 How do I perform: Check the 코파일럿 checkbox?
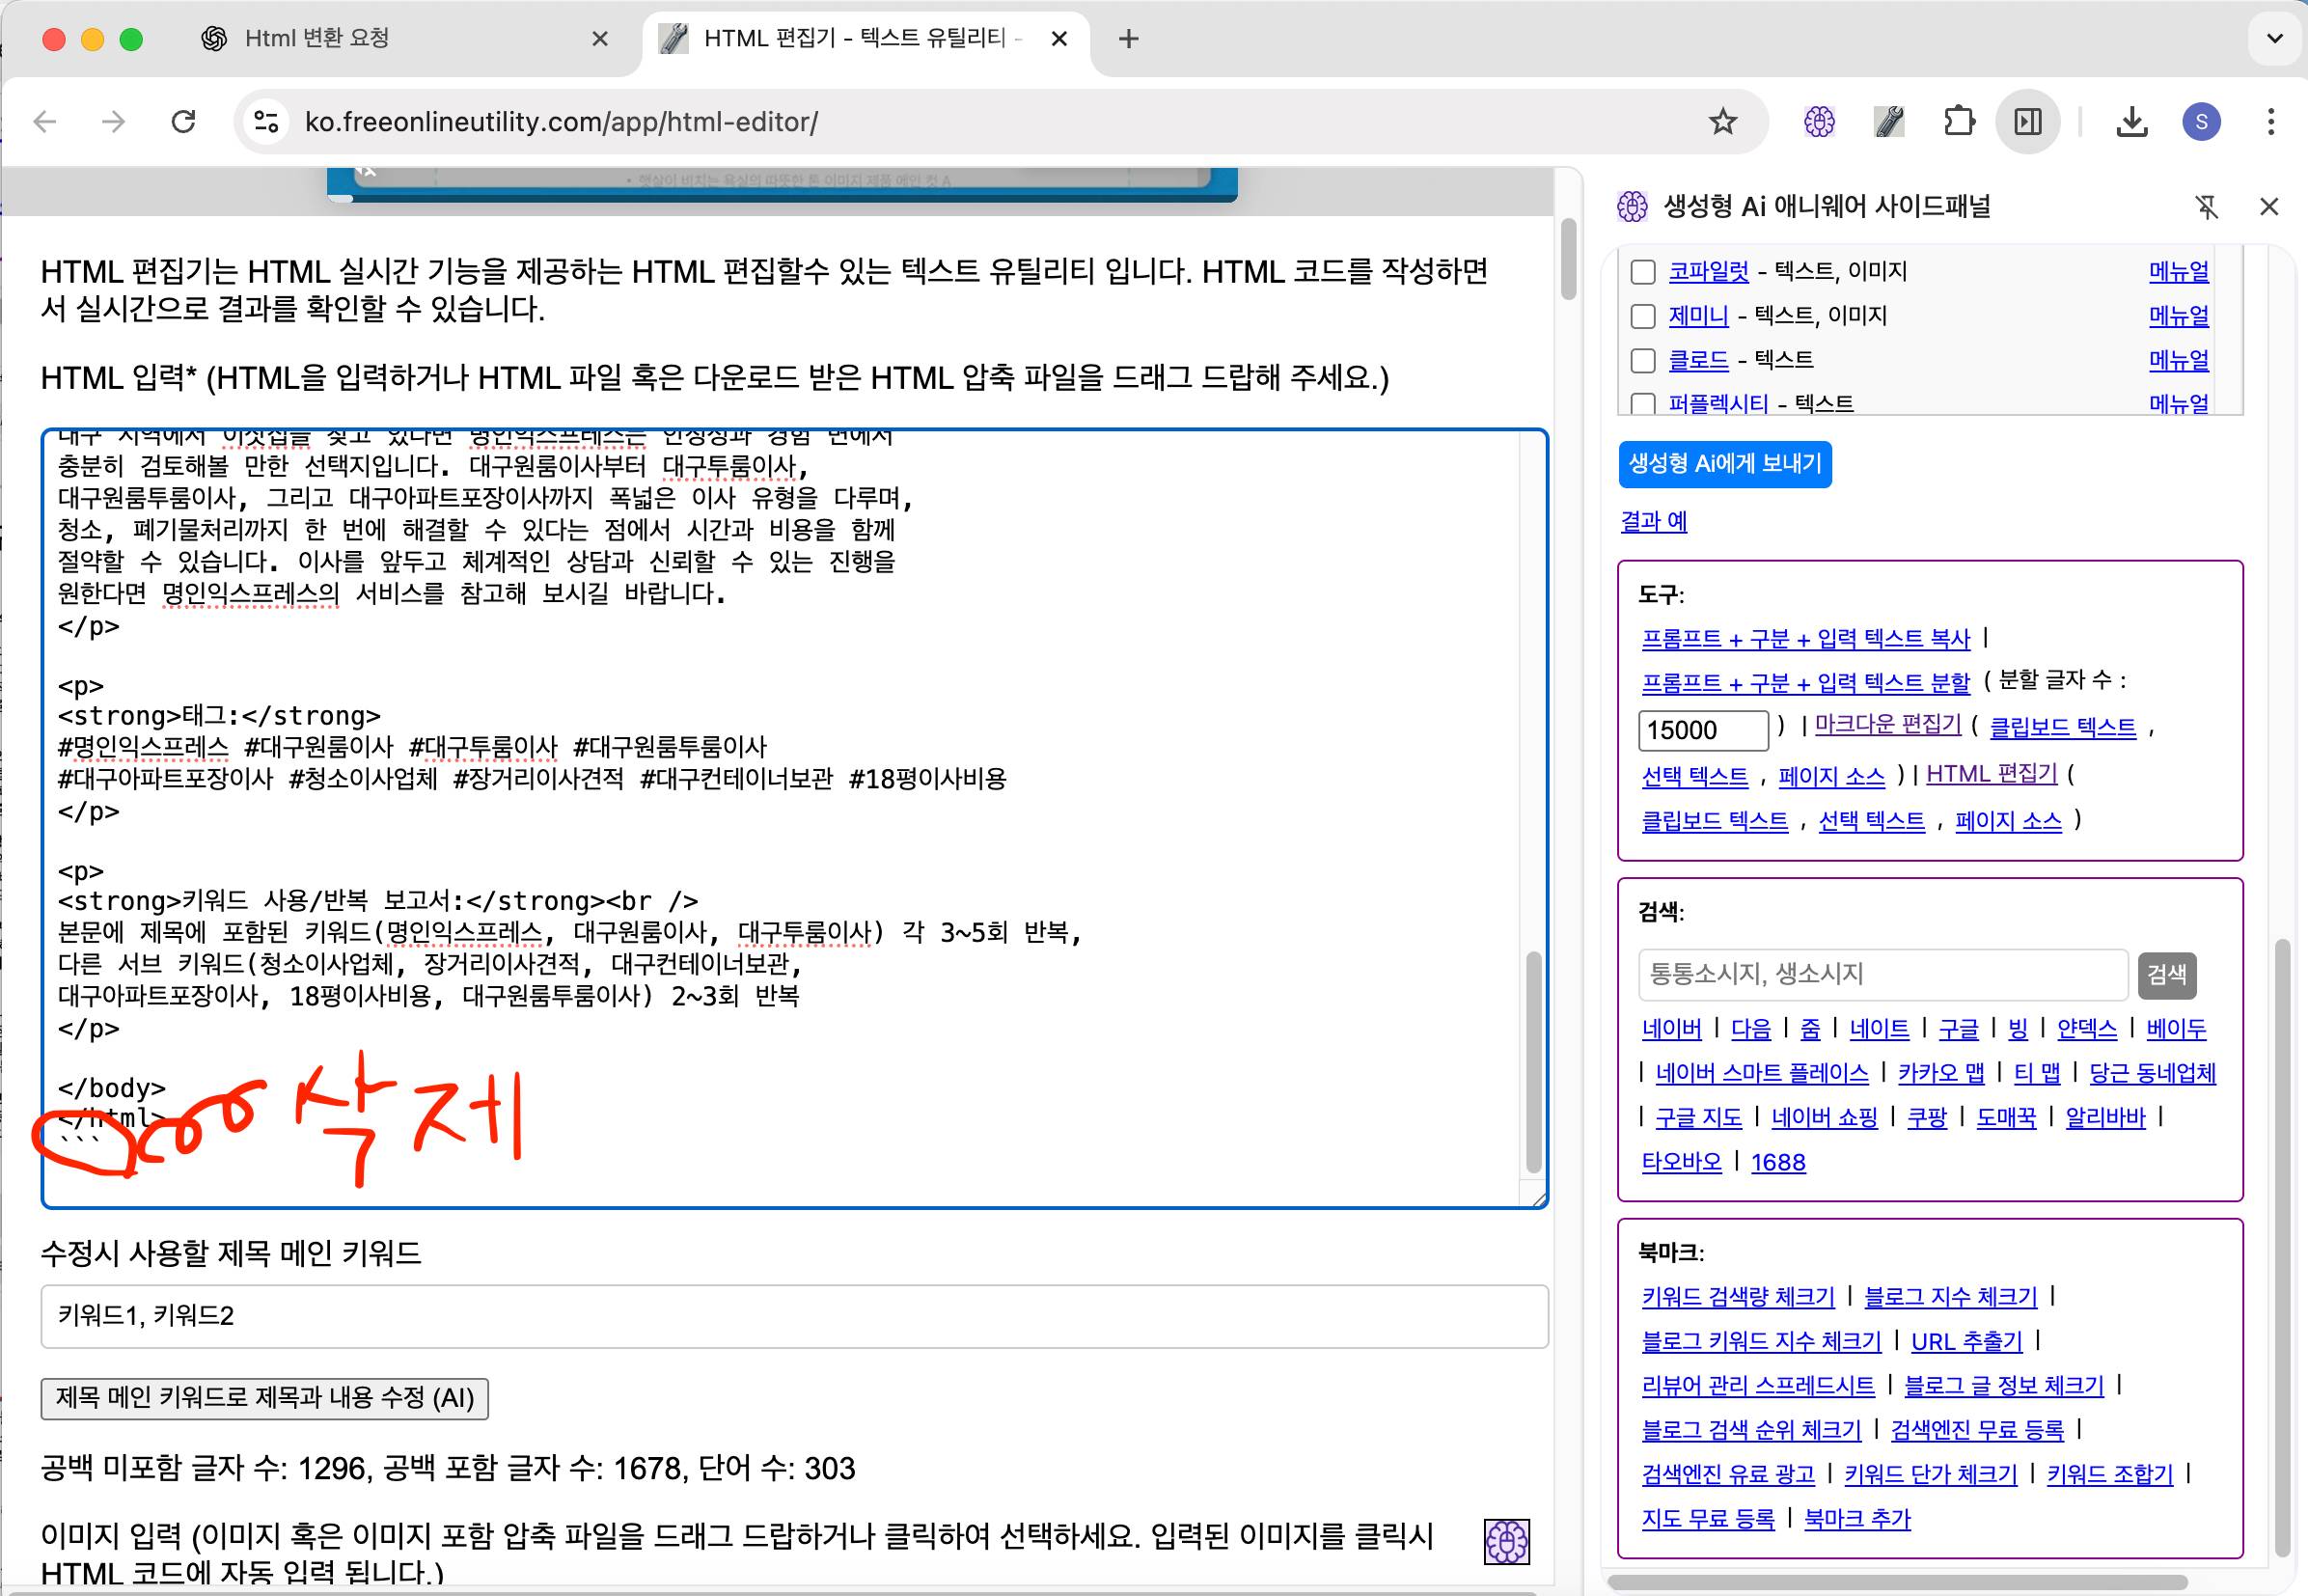[1643, 272]
